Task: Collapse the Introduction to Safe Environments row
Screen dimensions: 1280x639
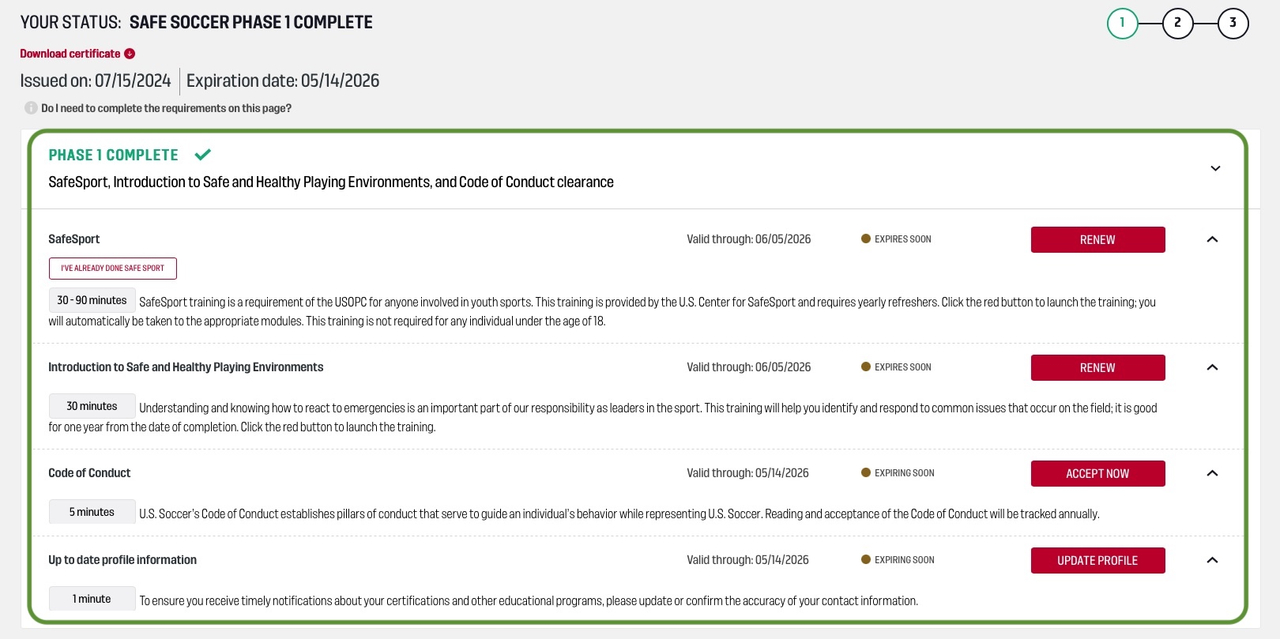Action: 1212,367
